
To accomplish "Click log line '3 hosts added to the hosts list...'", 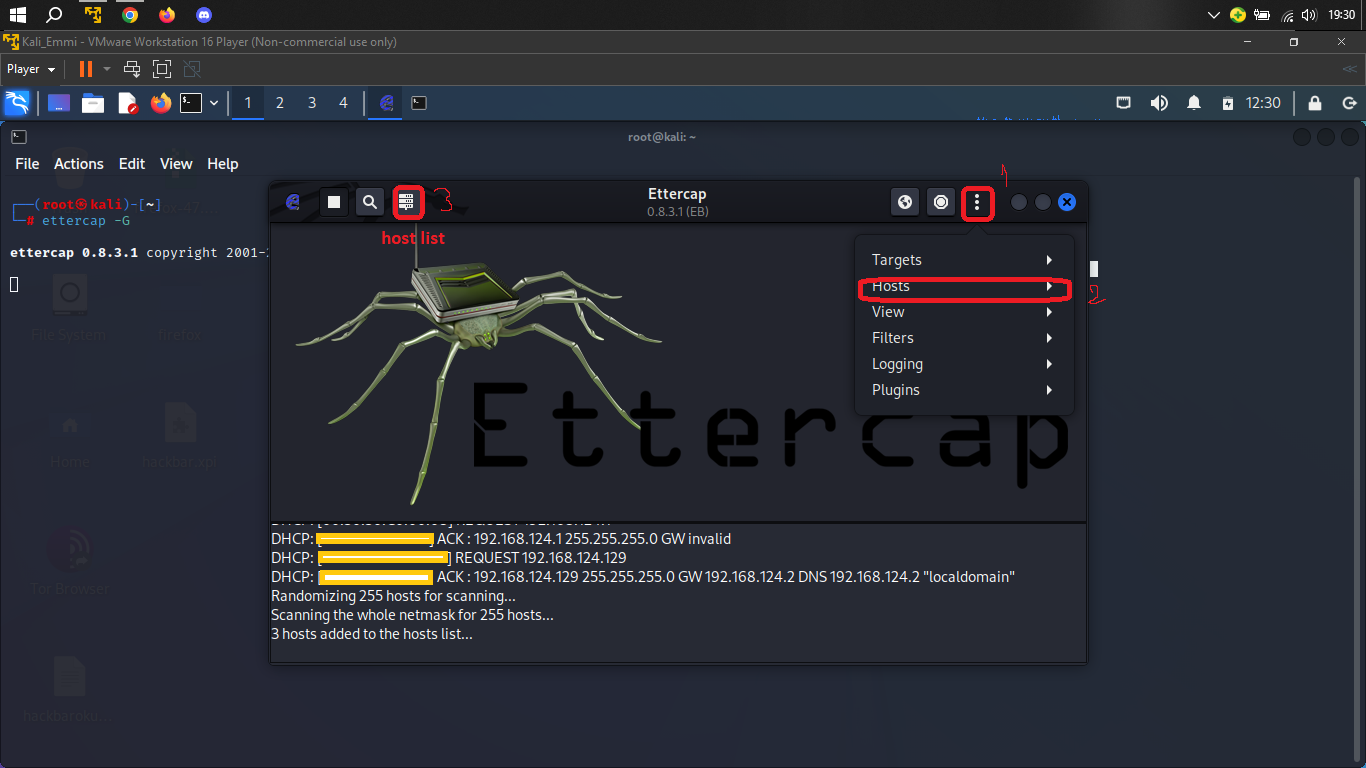I will [372, 634].
